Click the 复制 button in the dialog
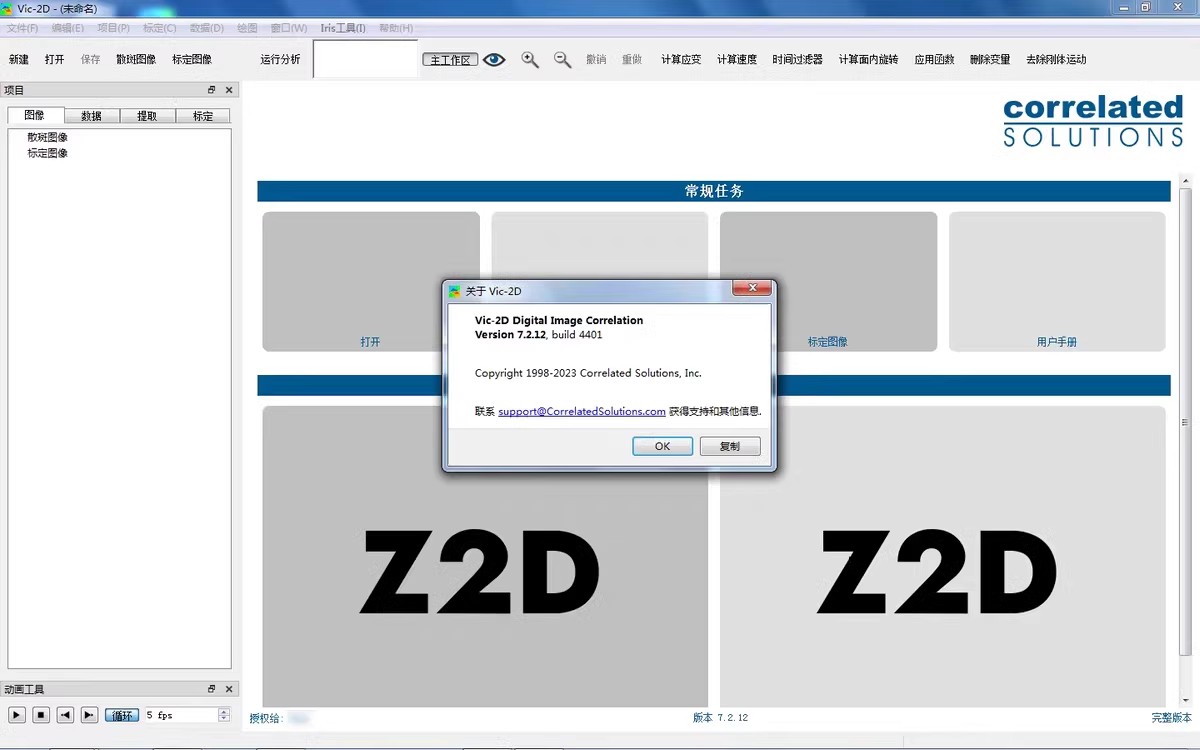Viewport: 1200px width, 750px height. click(x=730, y=446)
